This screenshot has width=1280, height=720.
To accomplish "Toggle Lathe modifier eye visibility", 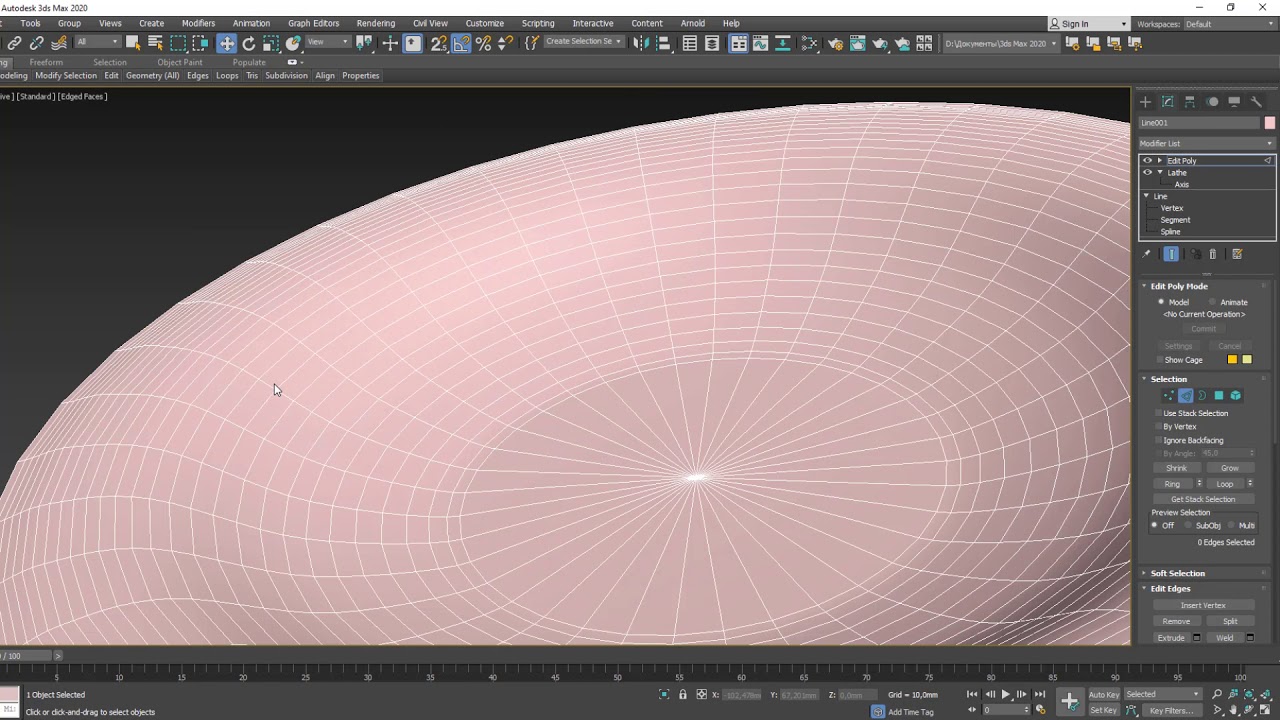I will click(1147, 172).
